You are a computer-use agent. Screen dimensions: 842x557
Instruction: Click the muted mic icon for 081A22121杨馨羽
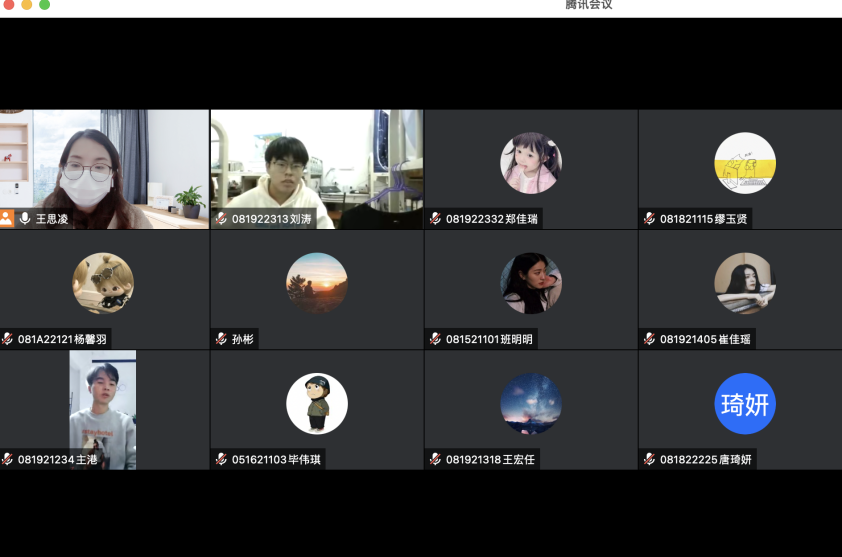[7, 339]
